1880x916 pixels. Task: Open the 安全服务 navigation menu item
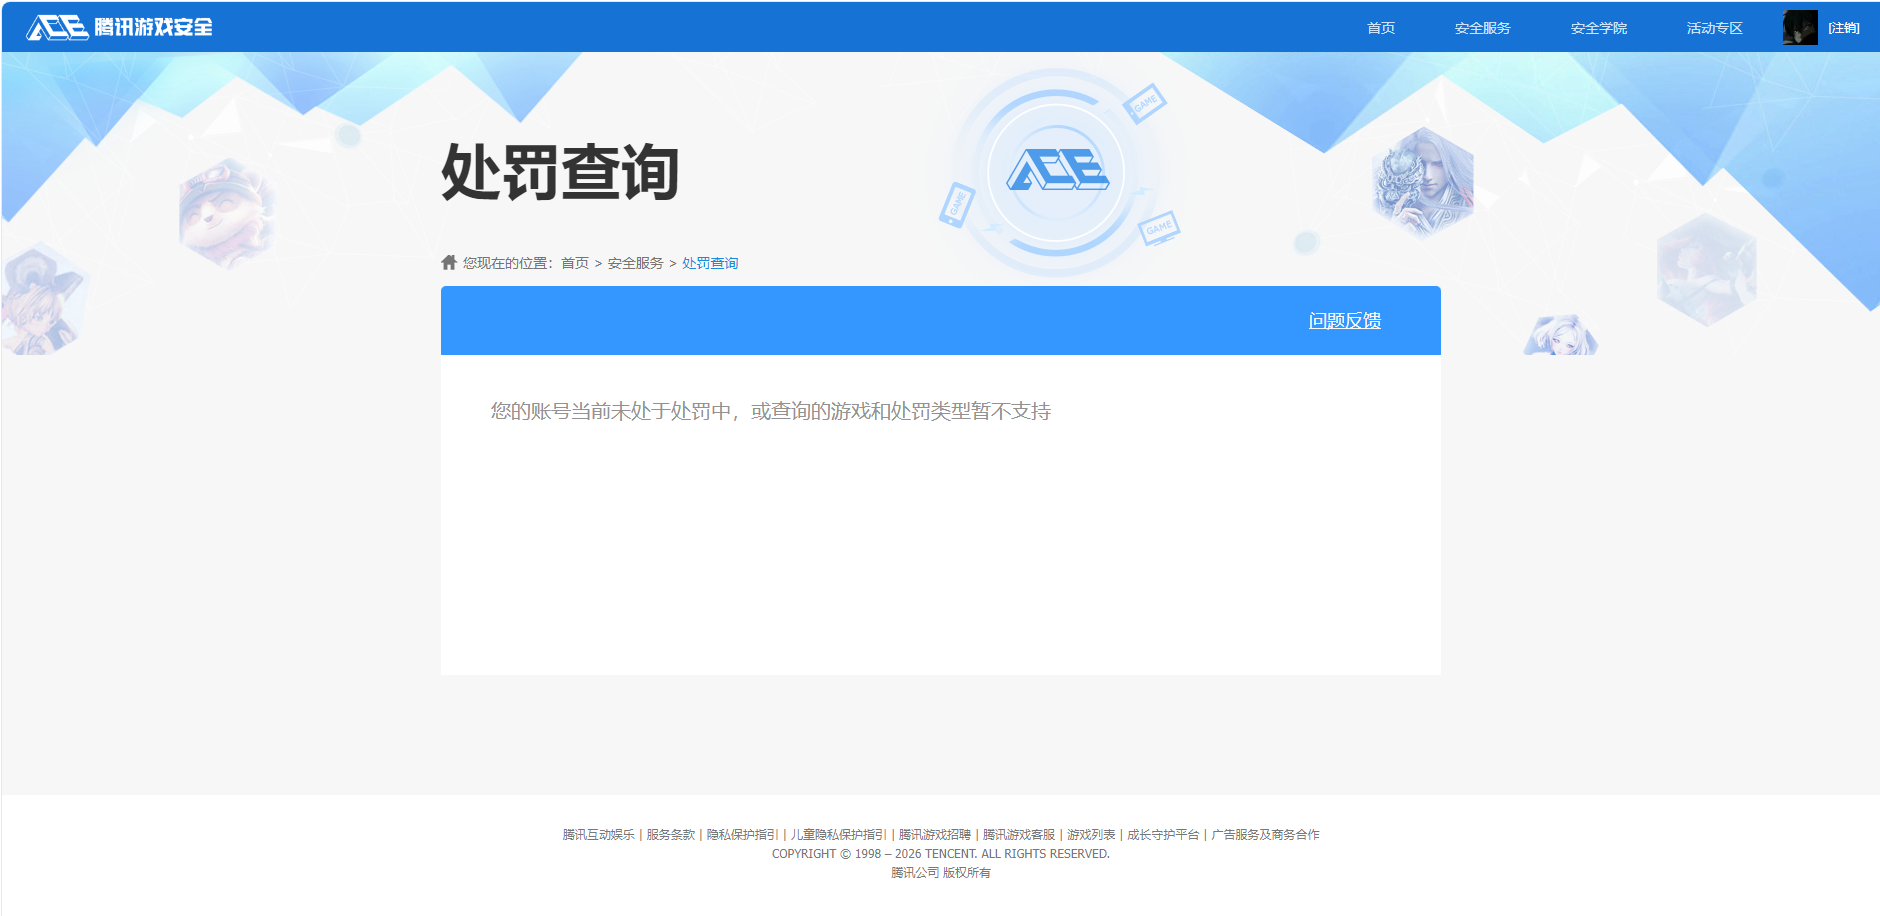[1483, 27]
